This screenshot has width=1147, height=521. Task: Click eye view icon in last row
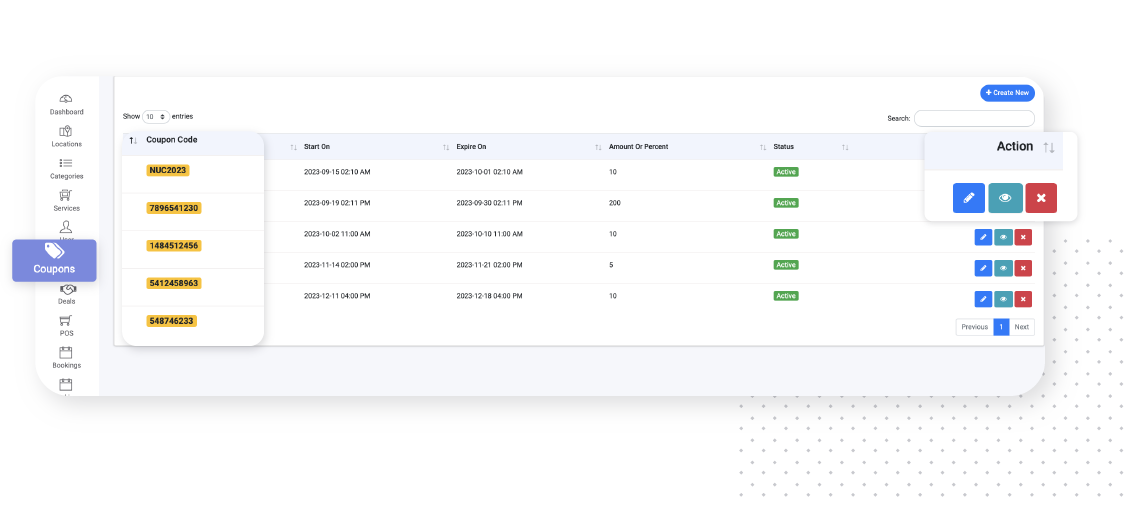[x=1003, y=299]
